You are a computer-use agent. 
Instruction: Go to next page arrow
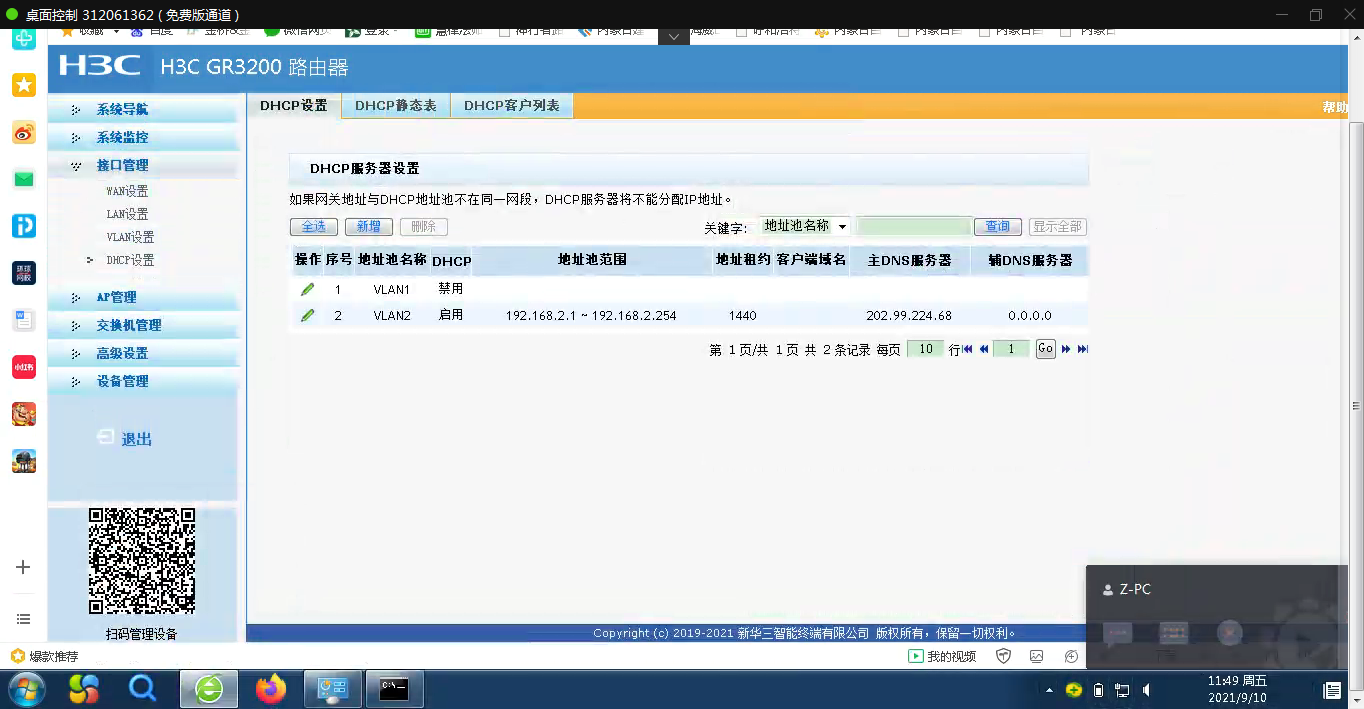point(1066,349)
